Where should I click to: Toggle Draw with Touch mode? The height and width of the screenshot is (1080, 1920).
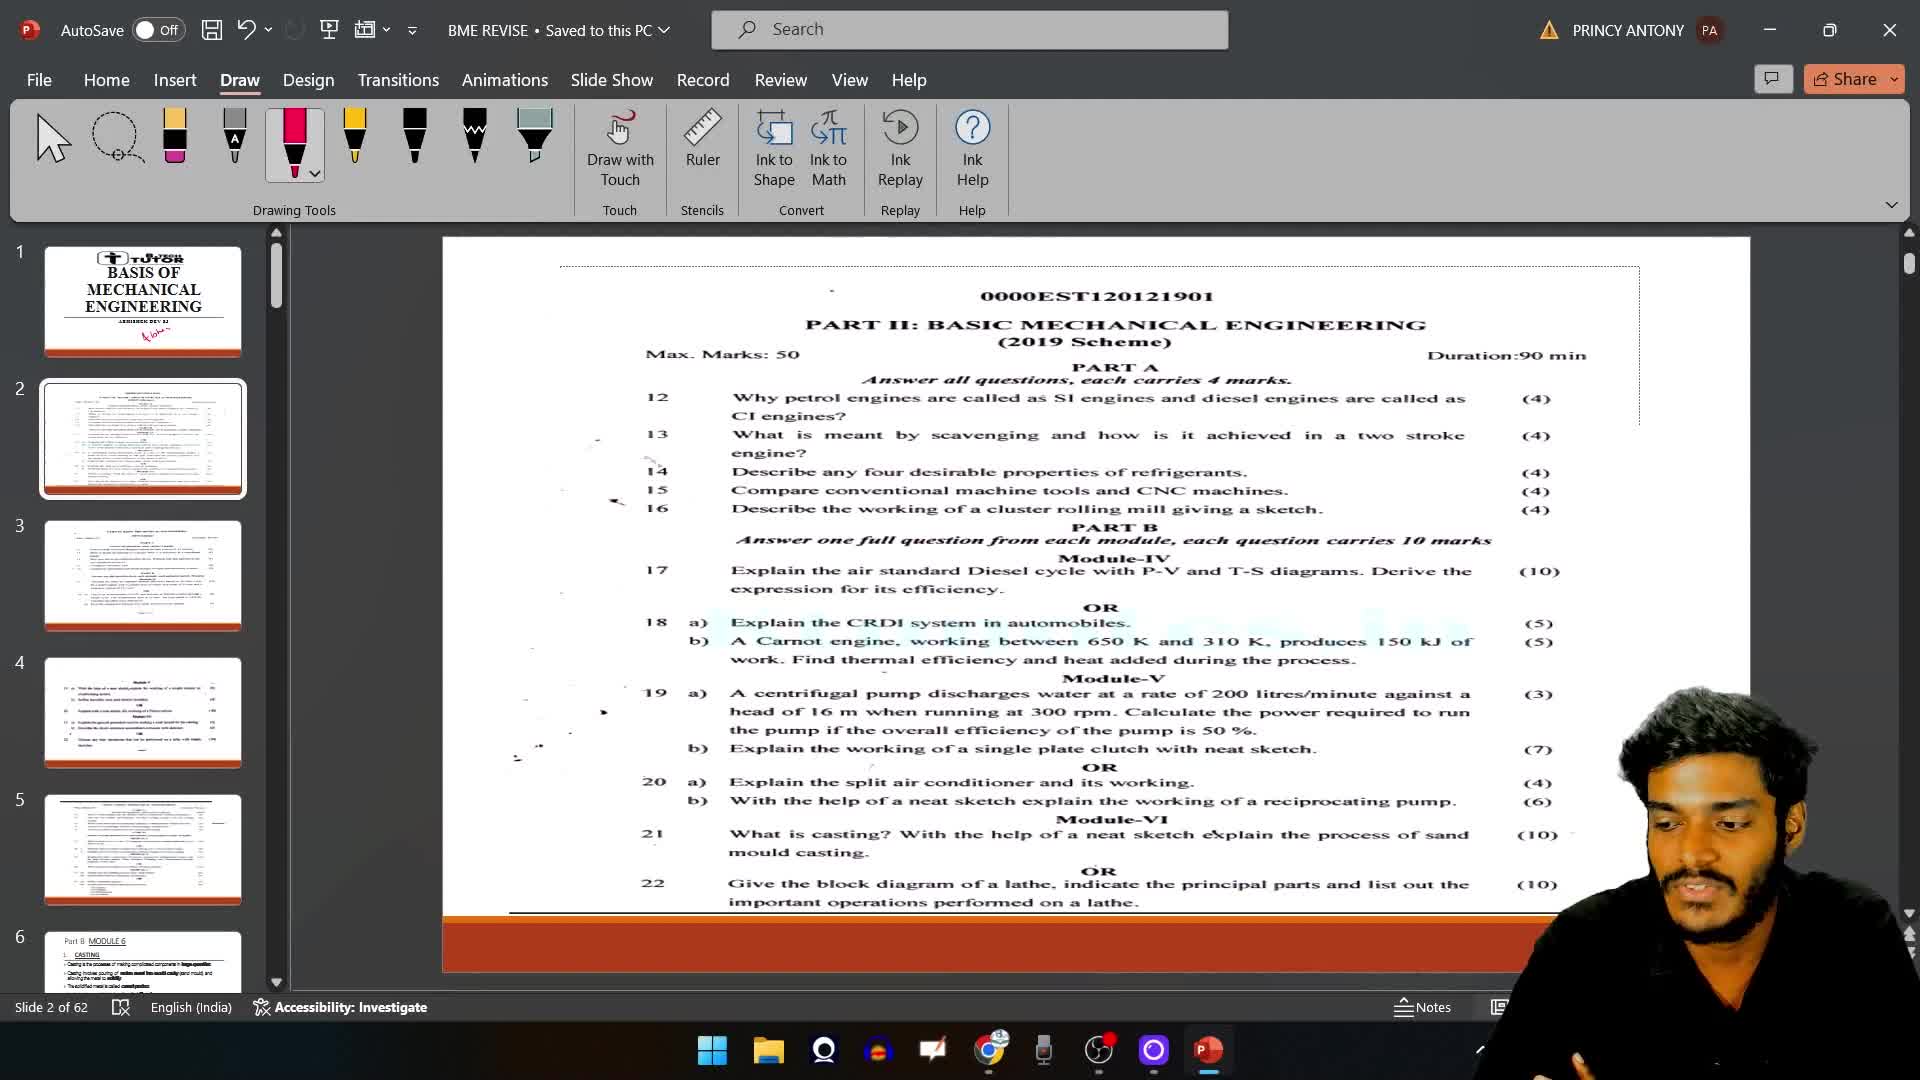click(620, 149)
